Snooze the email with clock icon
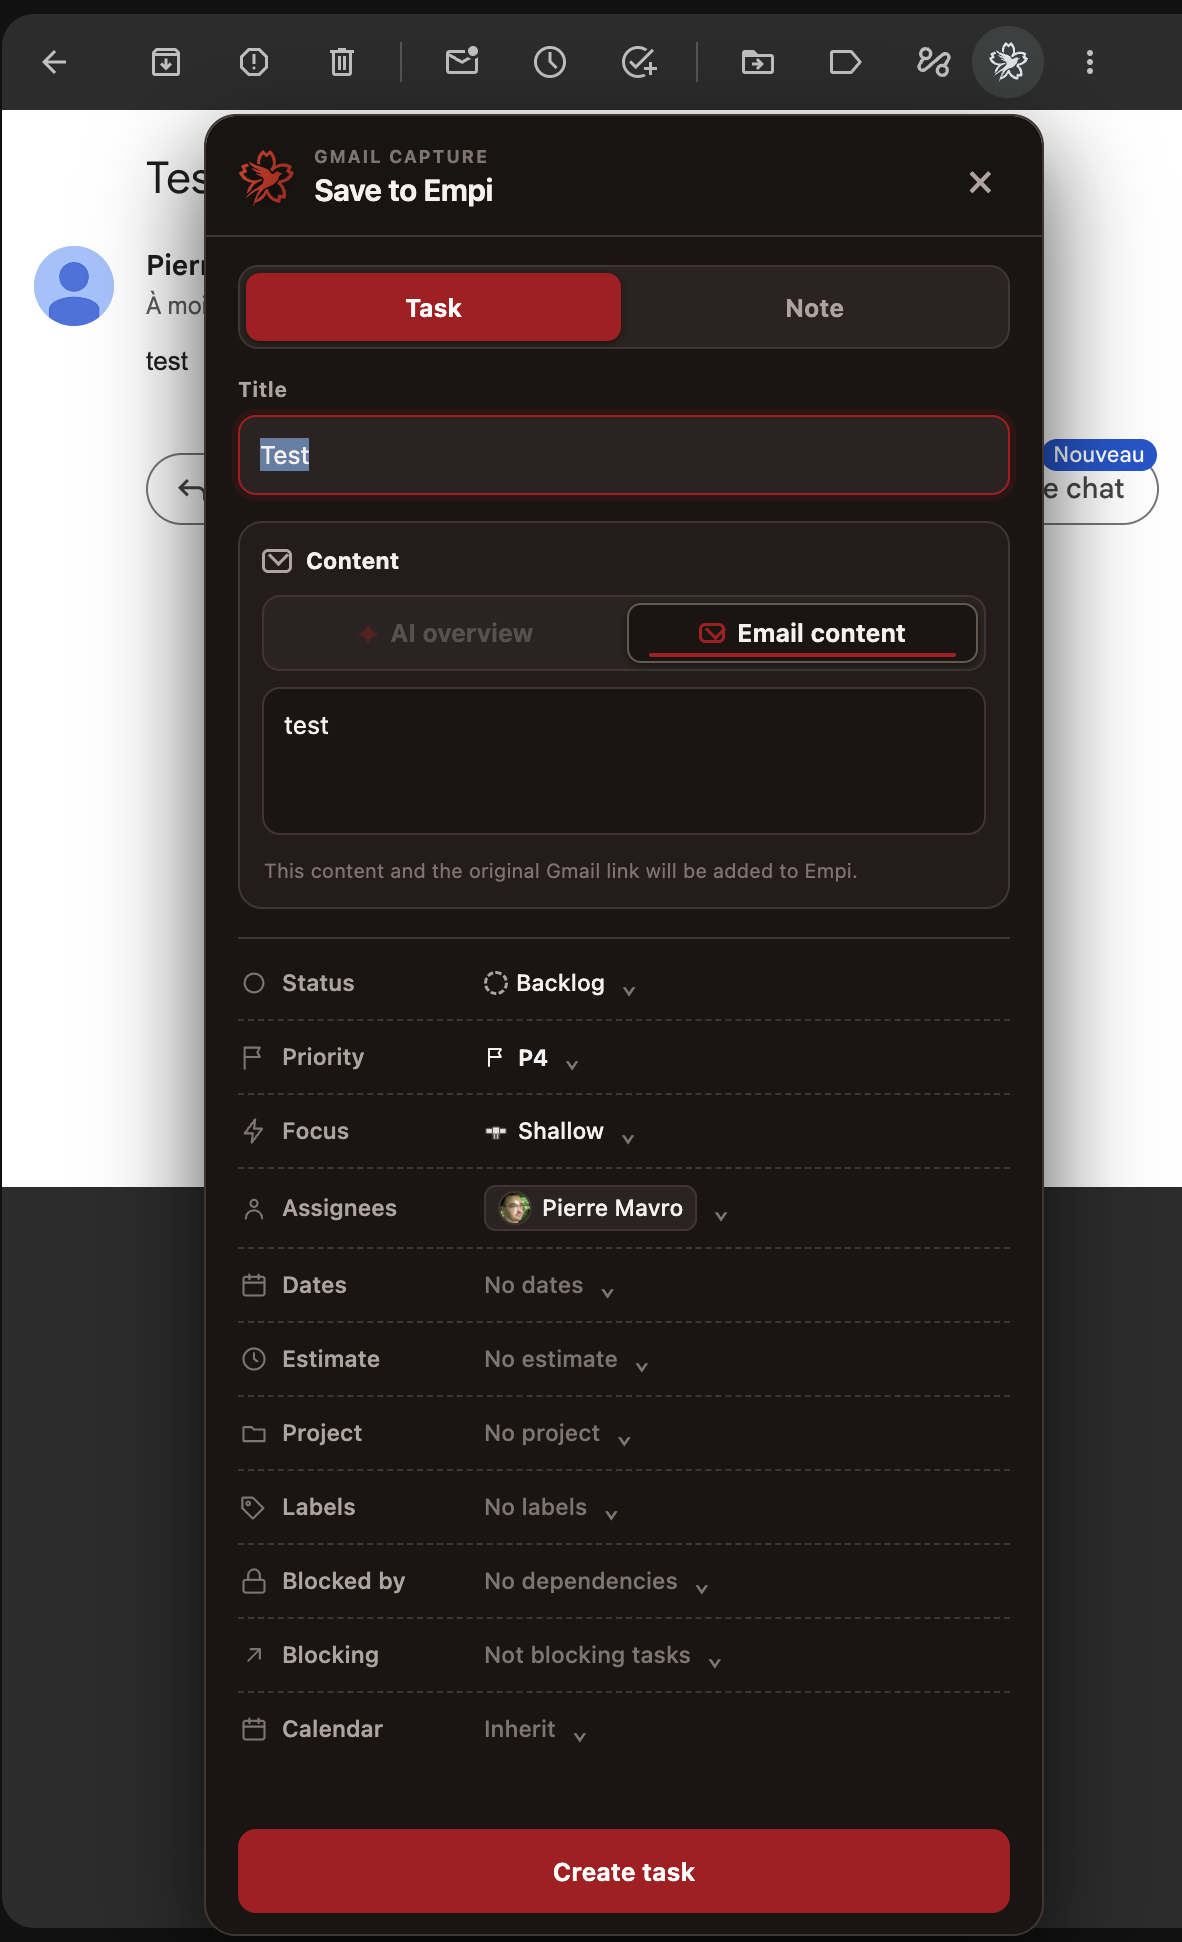1182x1942 pixels. [550, 62]
